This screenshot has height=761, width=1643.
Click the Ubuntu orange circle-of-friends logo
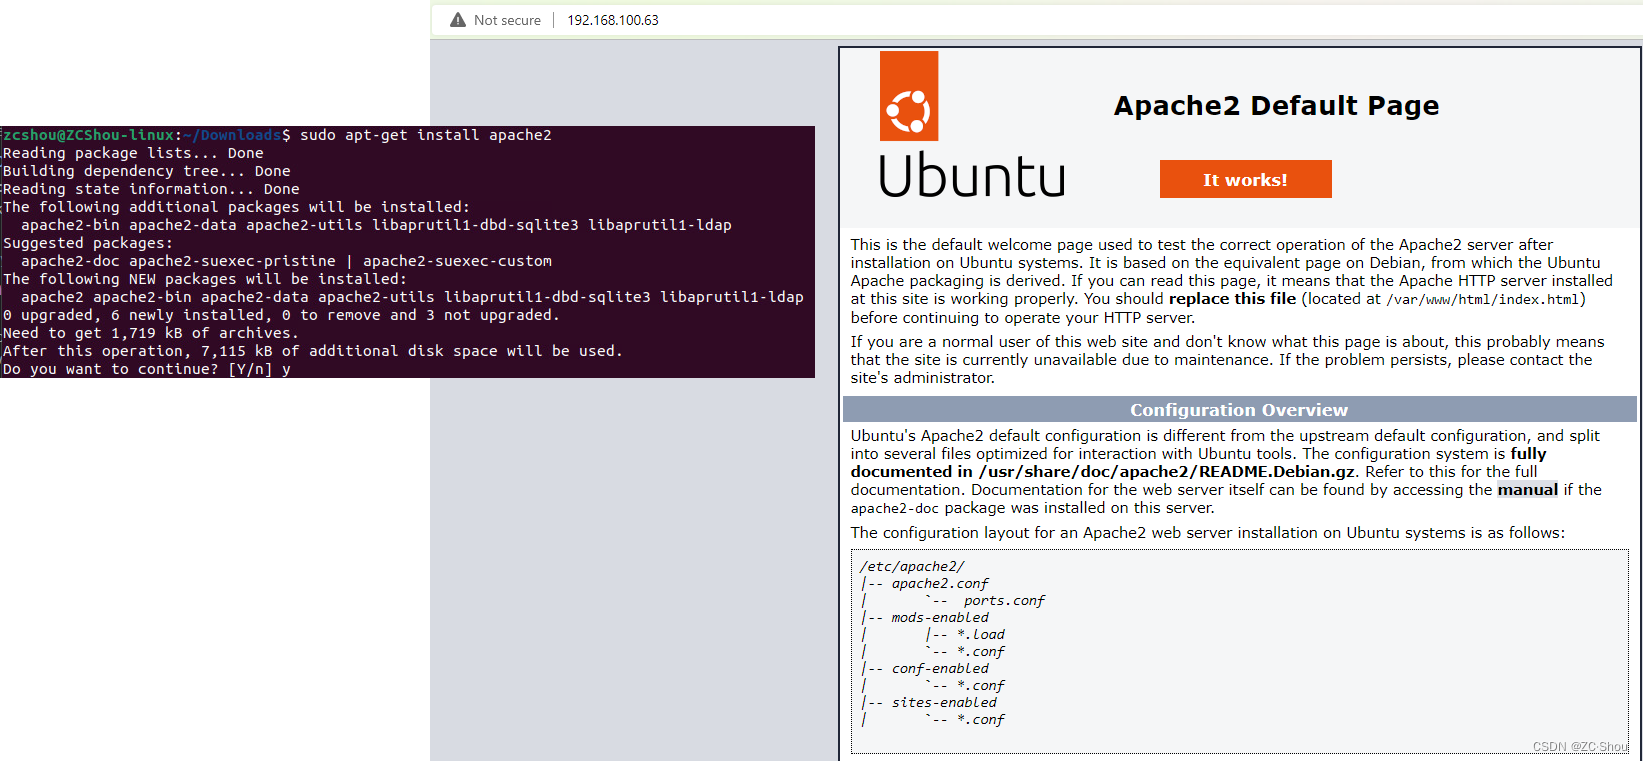click(x=909, y=96)
